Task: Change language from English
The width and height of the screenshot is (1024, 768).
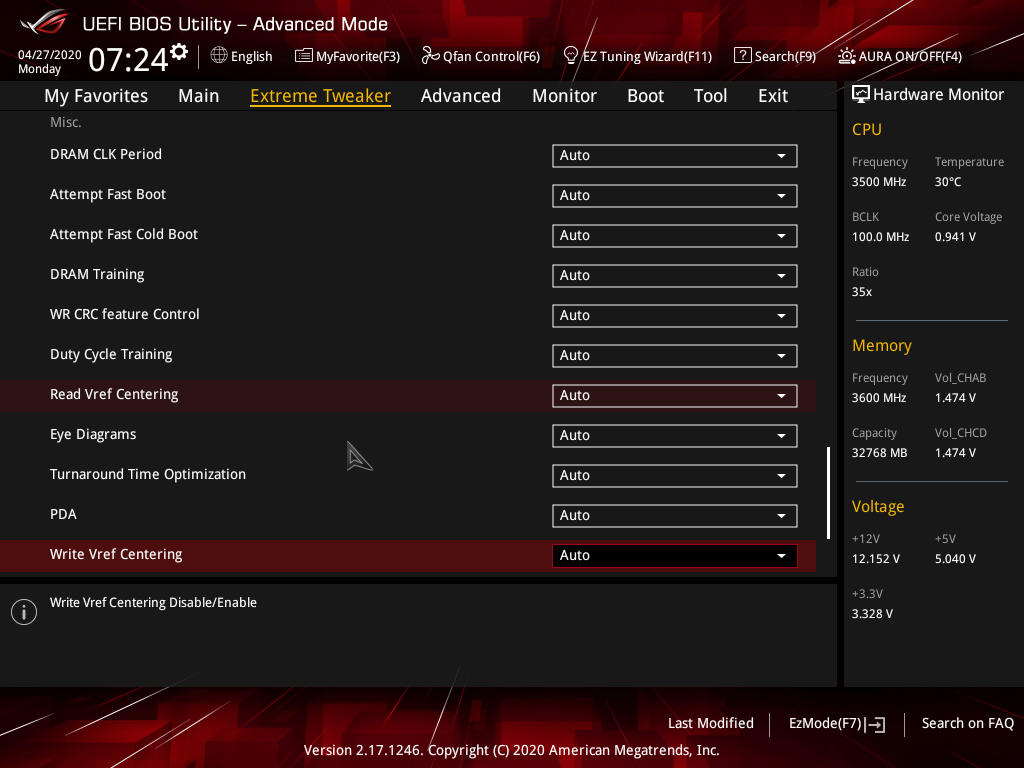Action: (251, 56)
